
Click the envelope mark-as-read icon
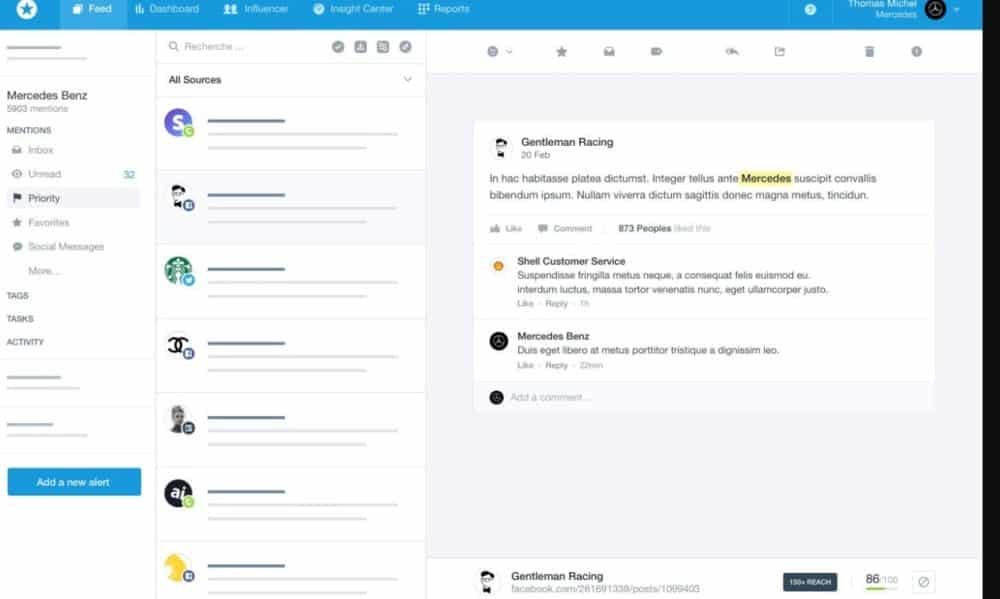tap(608, 52)
